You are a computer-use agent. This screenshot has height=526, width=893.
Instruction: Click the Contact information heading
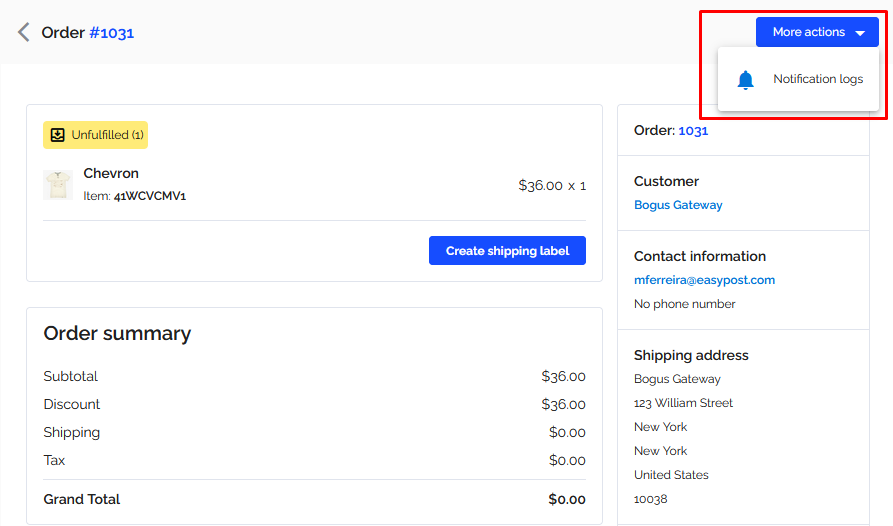[x=700, y=256]
